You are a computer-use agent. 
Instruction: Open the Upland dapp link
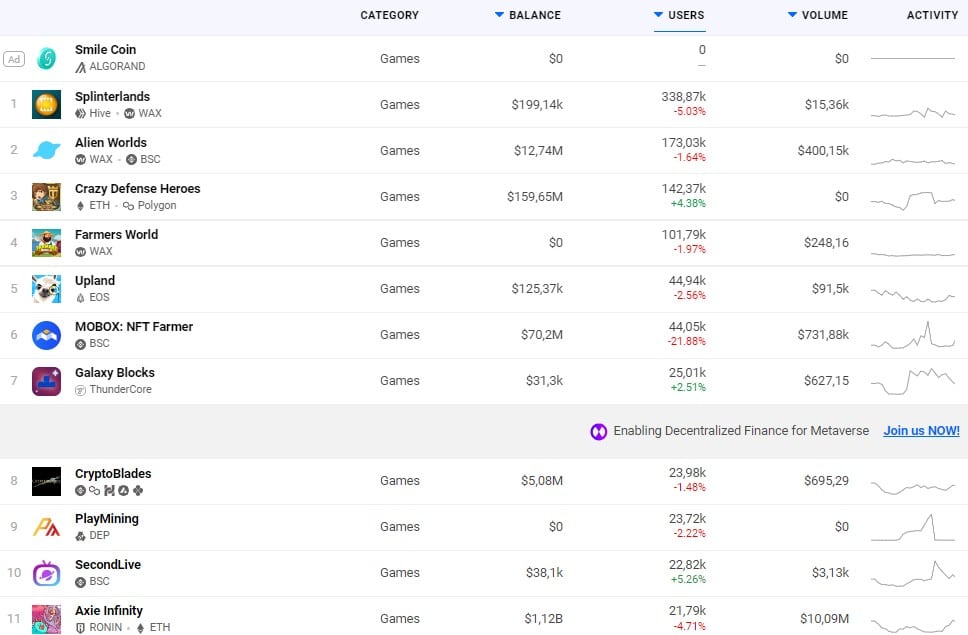pos(95,280)
